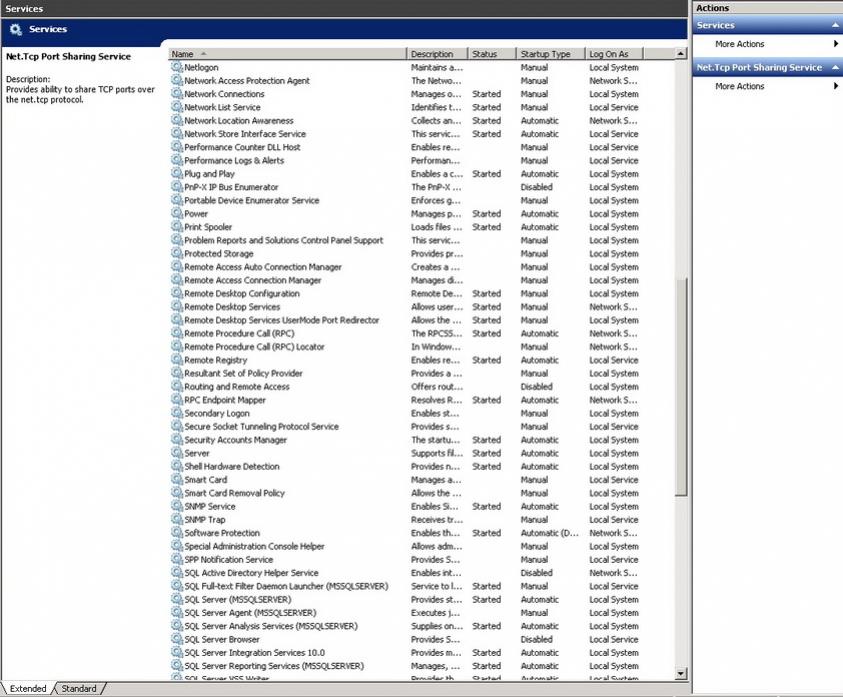This screenshot has width=843, height=697.
Task: Select the Network Access Protection Agent row
Action: pos(404,81)
